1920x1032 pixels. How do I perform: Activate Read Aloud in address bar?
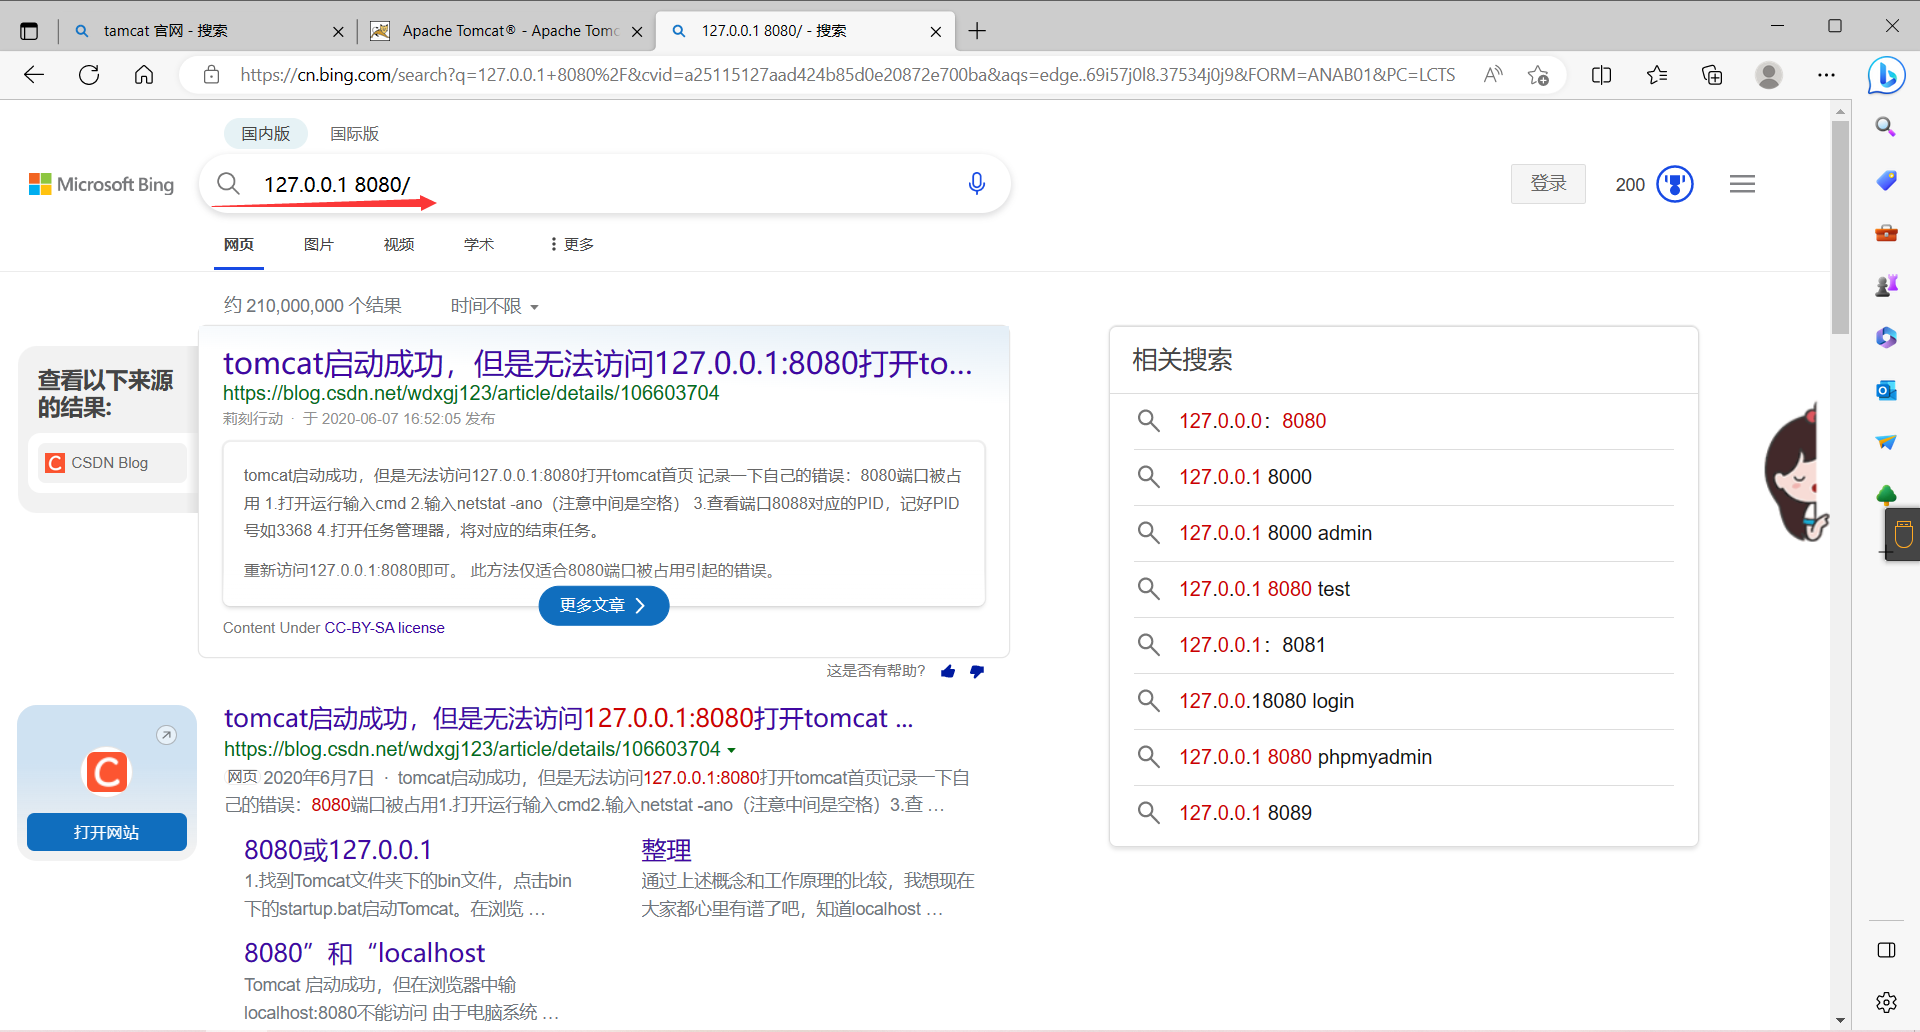(1493, 75)
